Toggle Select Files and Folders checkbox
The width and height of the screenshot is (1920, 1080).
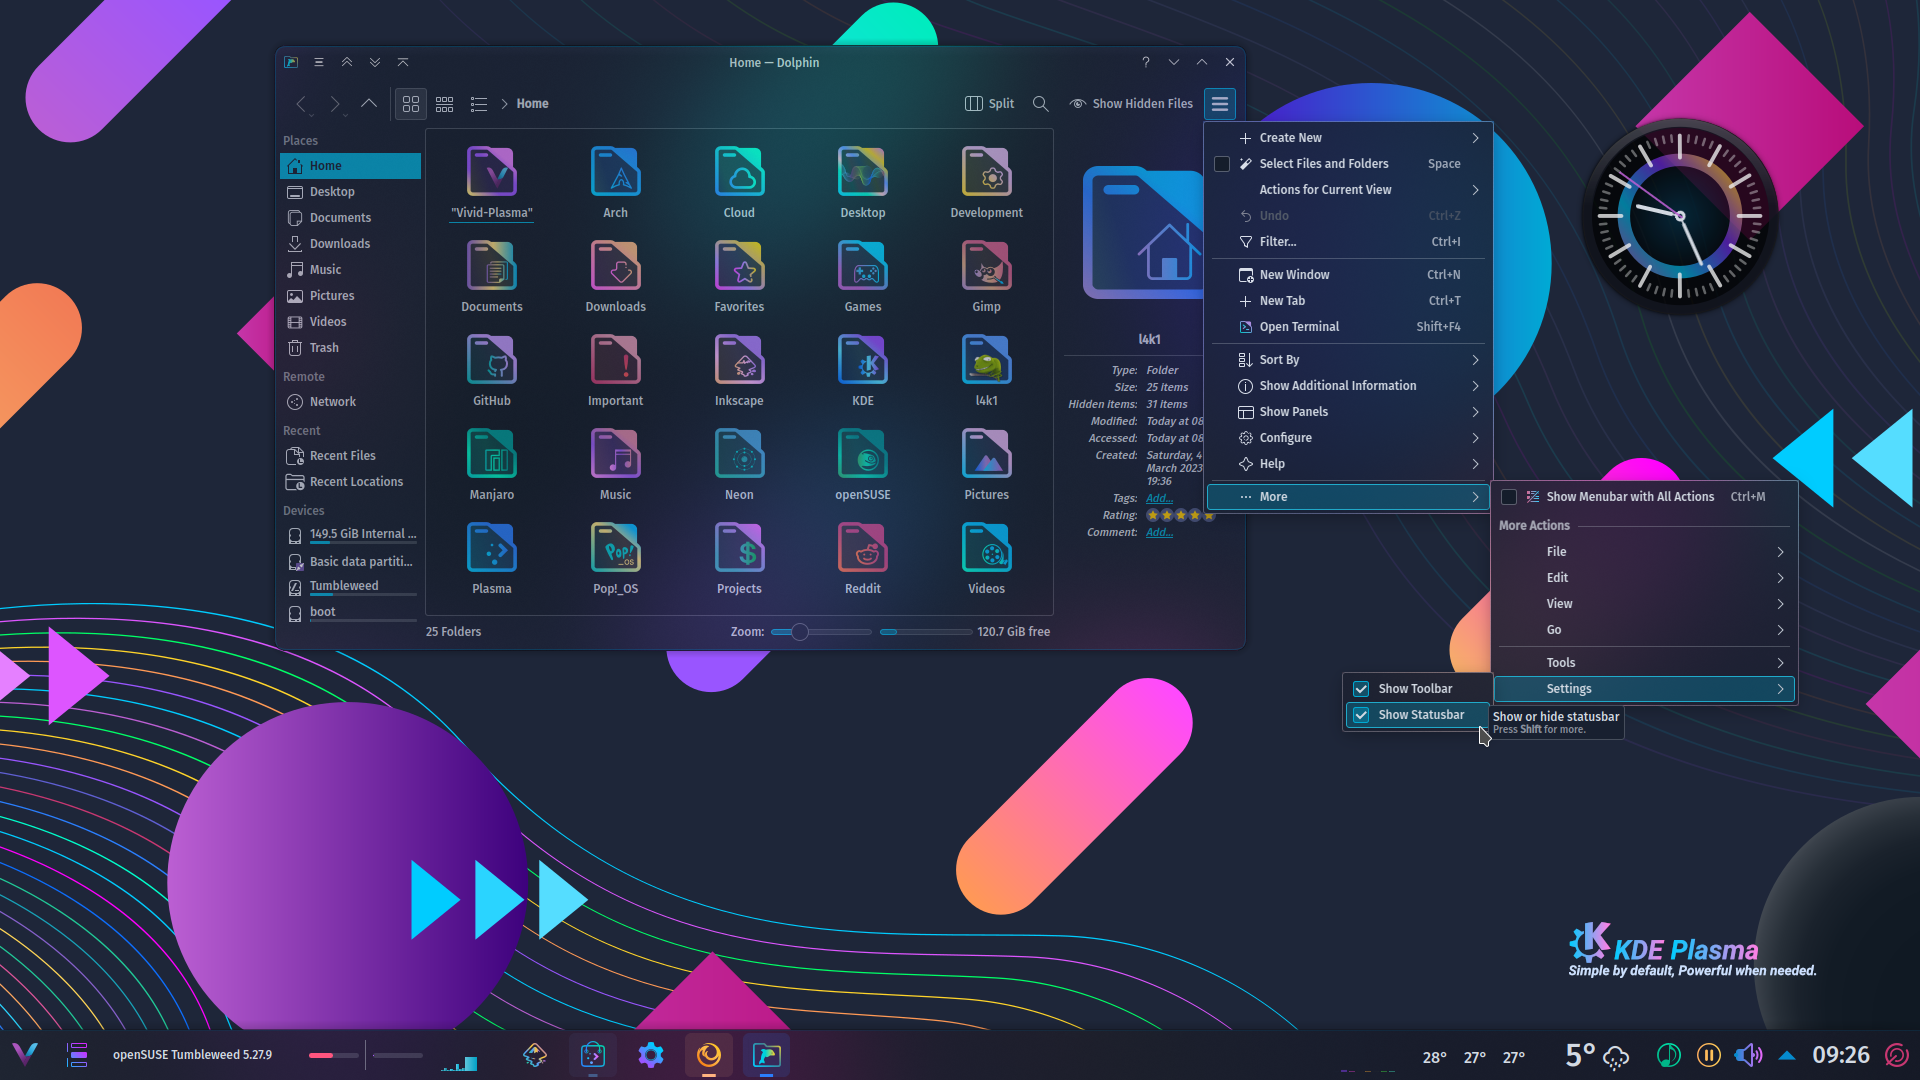(1222, 164)
